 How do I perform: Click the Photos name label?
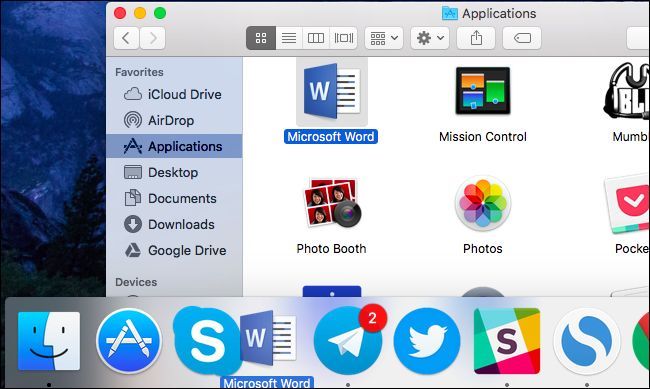point(483,248)
